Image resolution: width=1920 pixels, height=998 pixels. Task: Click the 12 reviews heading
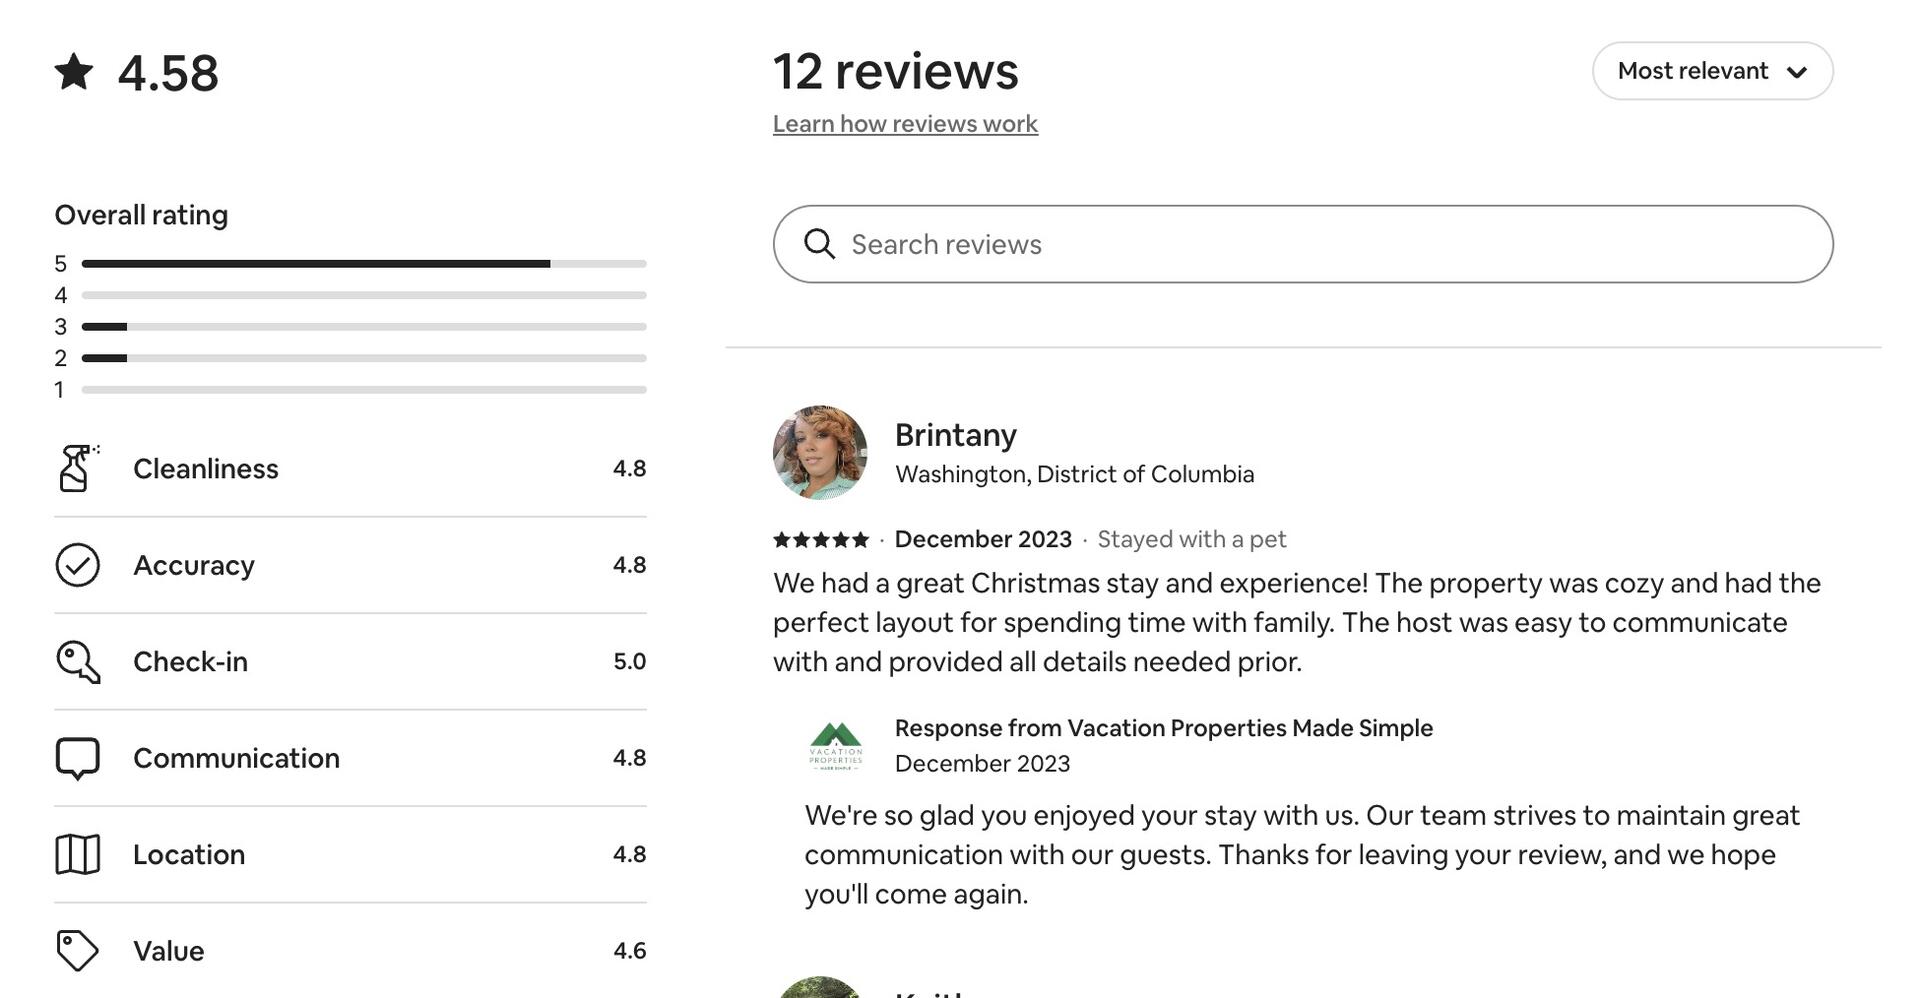point(895,71)
